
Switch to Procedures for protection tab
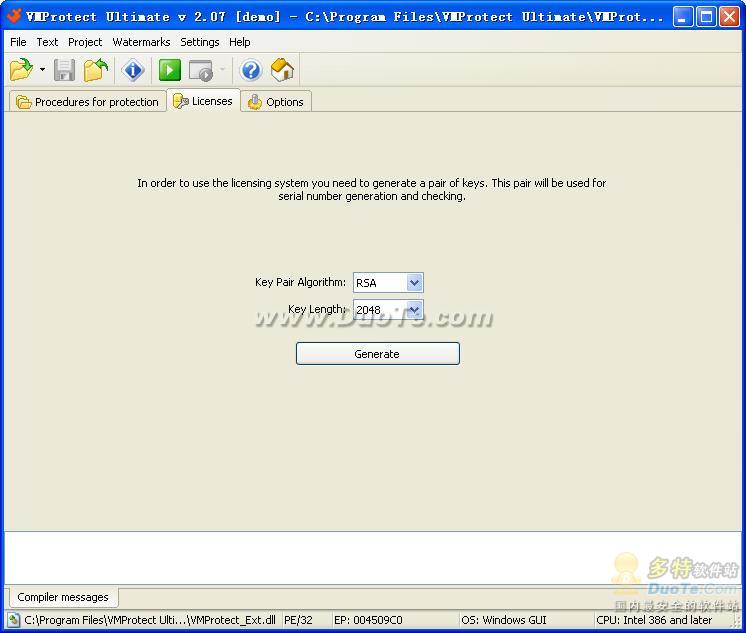(x=88, y=102)
